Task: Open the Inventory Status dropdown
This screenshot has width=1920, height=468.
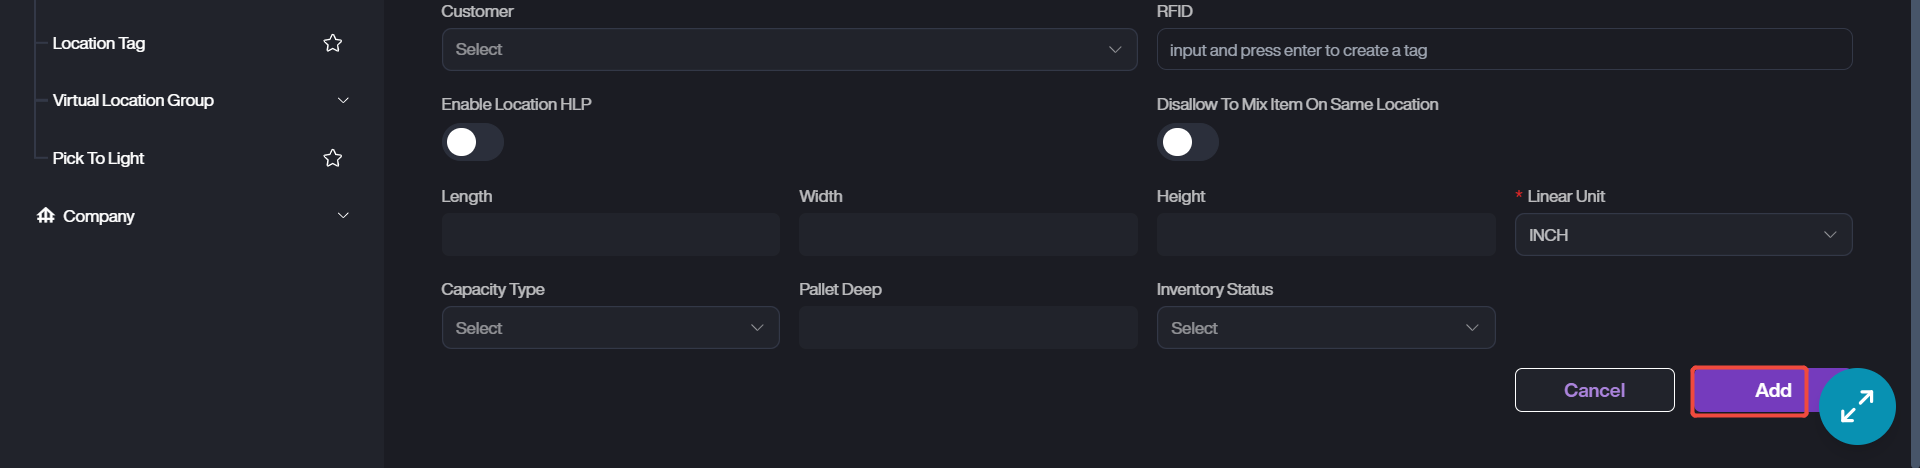Action: pyautogui.click(x=1325, y=328)
